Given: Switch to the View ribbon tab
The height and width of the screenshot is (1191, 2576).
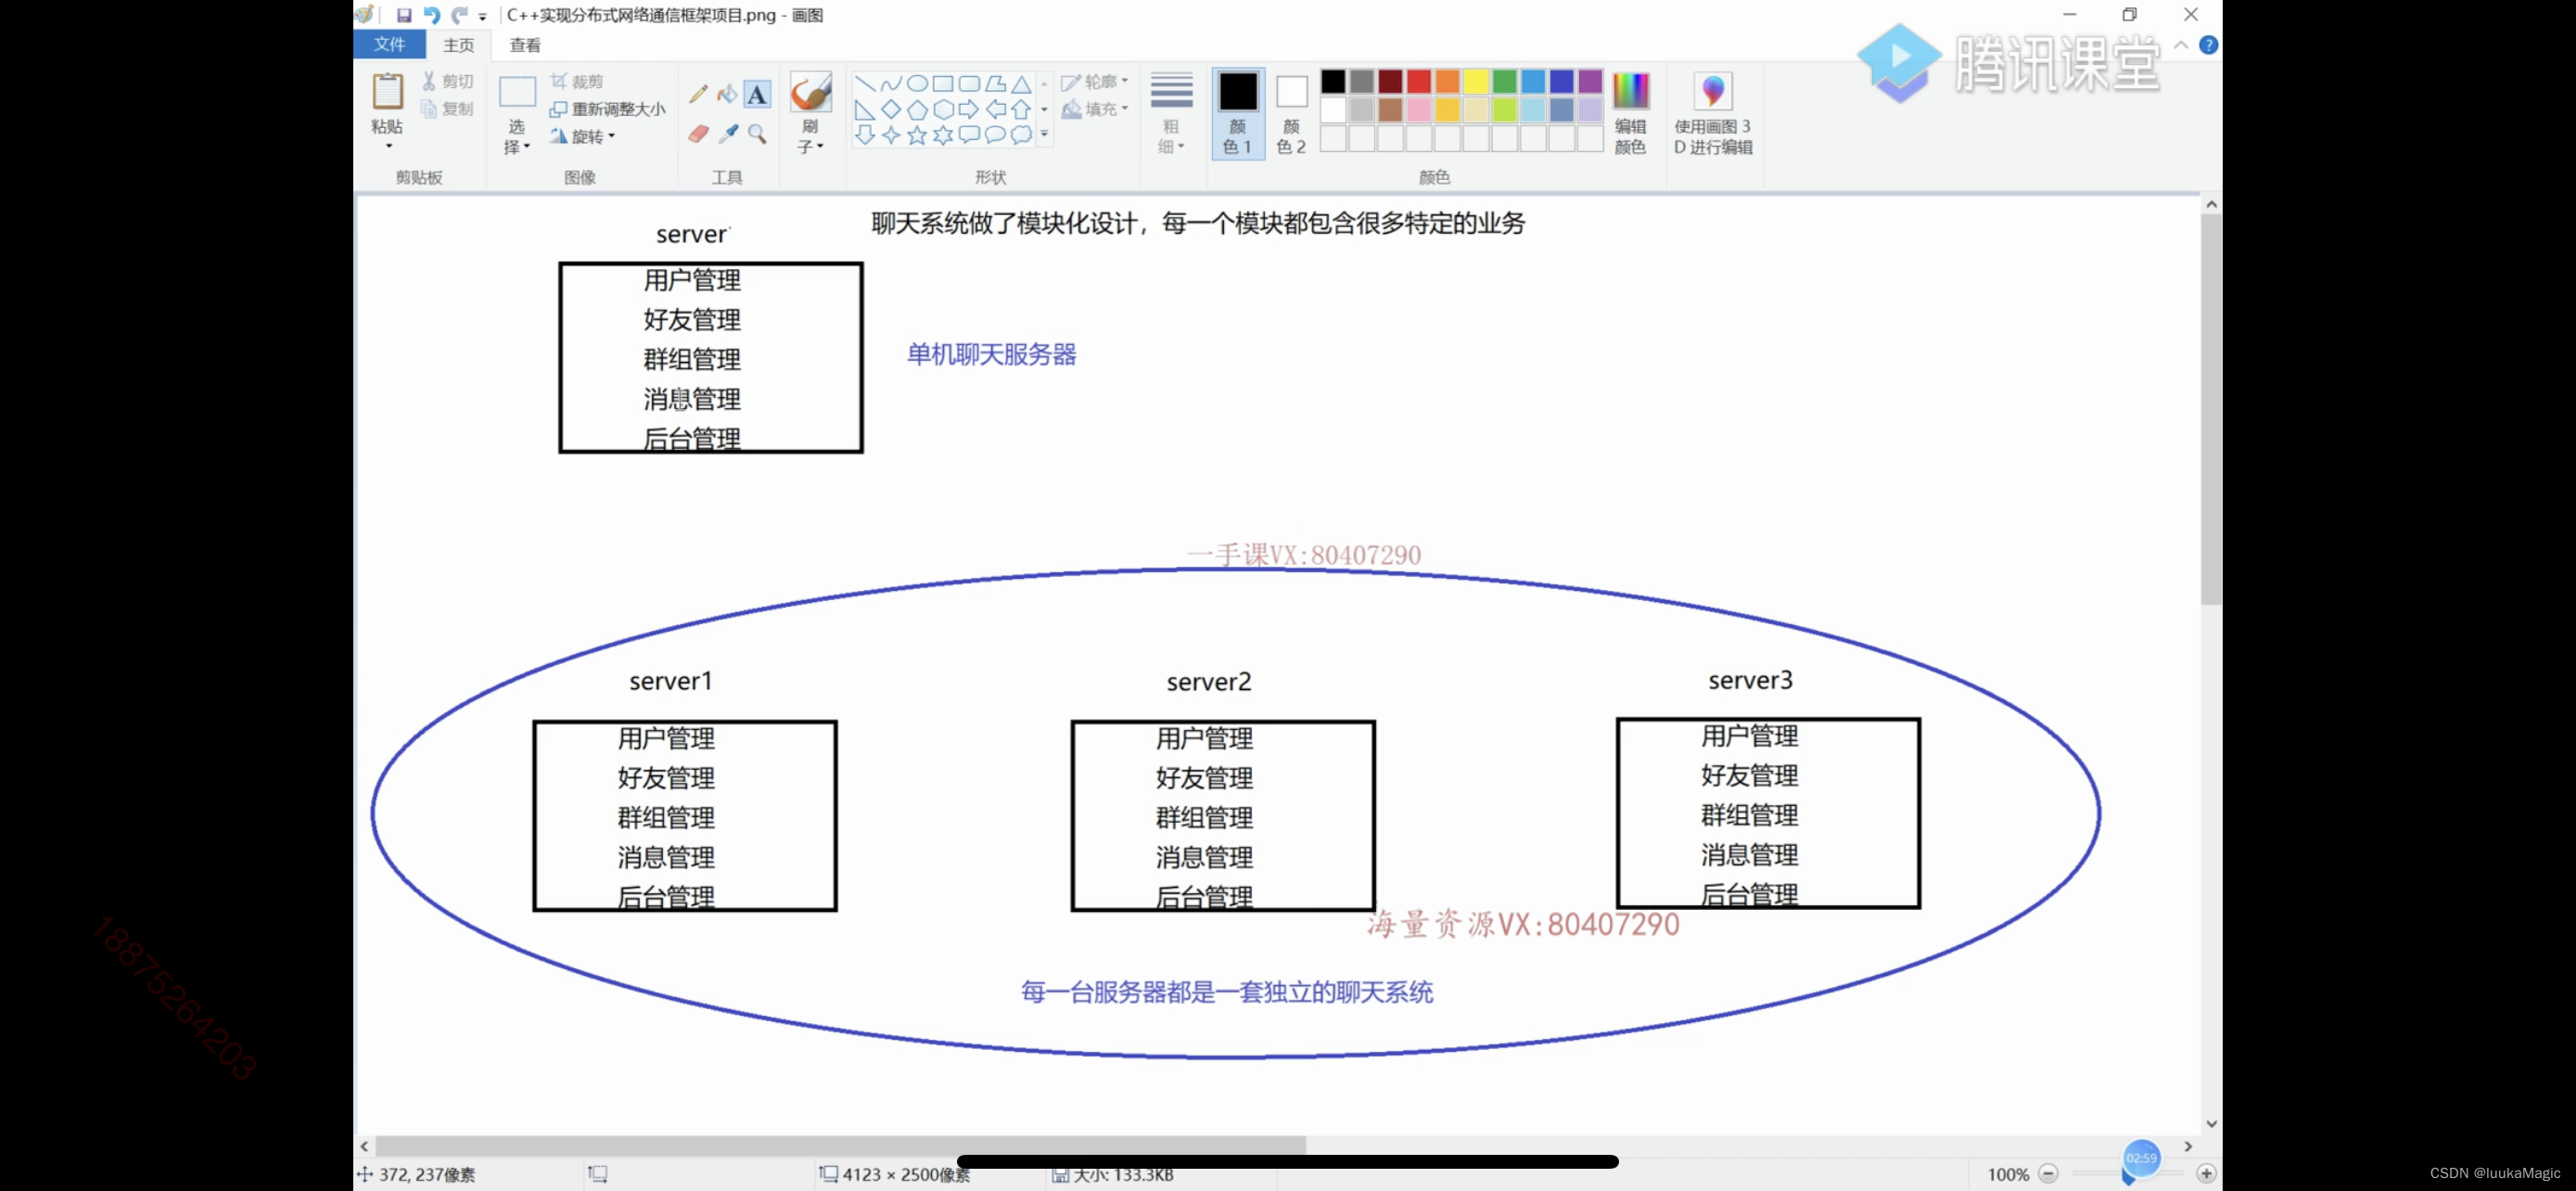Looking at the screenshot, I should pyautogui.click(x=525, y=45).
